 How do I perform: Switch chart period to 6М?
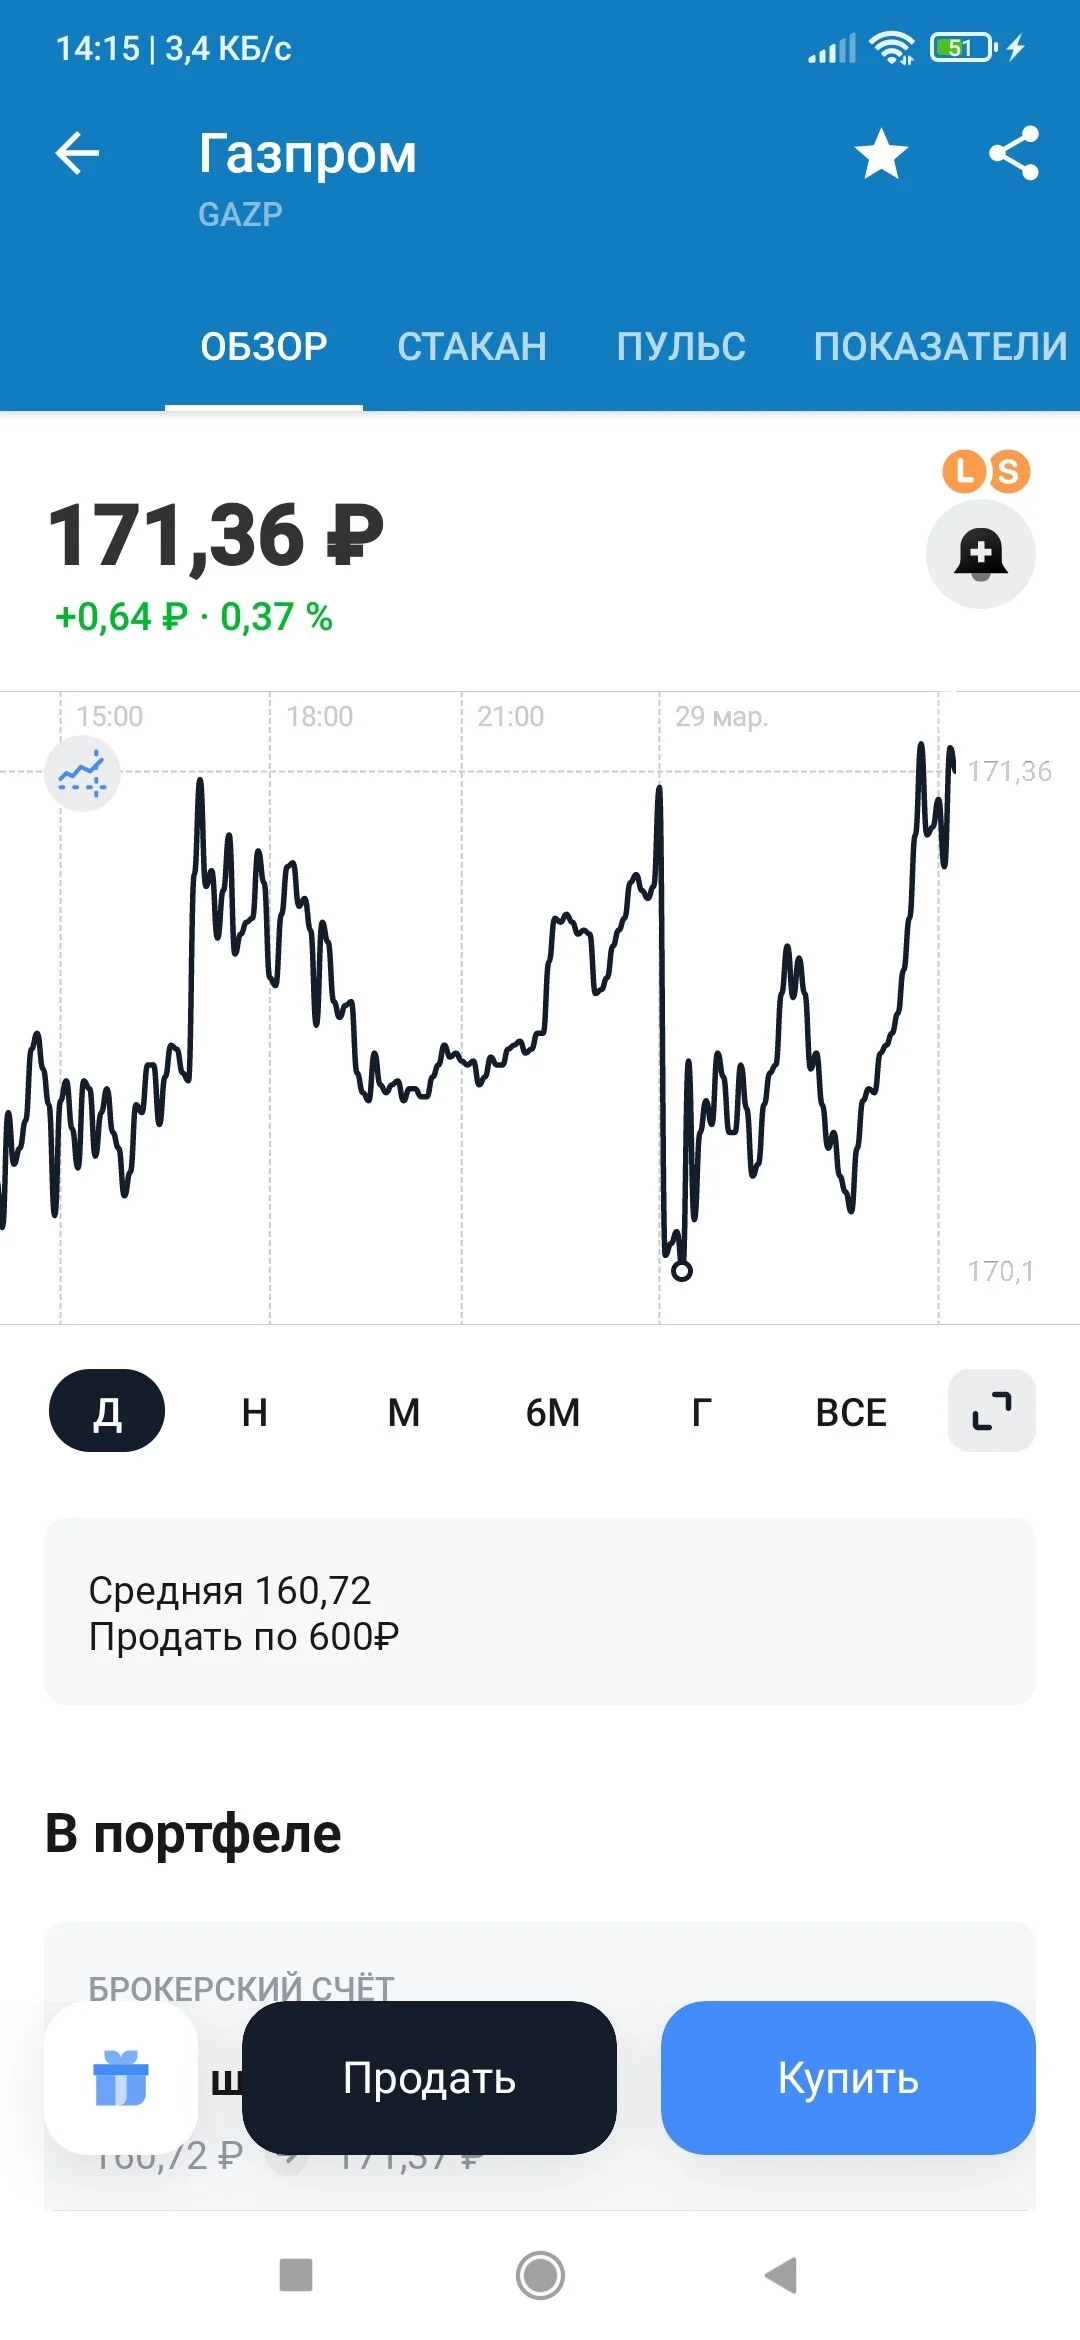click(x=553, y=1411)
